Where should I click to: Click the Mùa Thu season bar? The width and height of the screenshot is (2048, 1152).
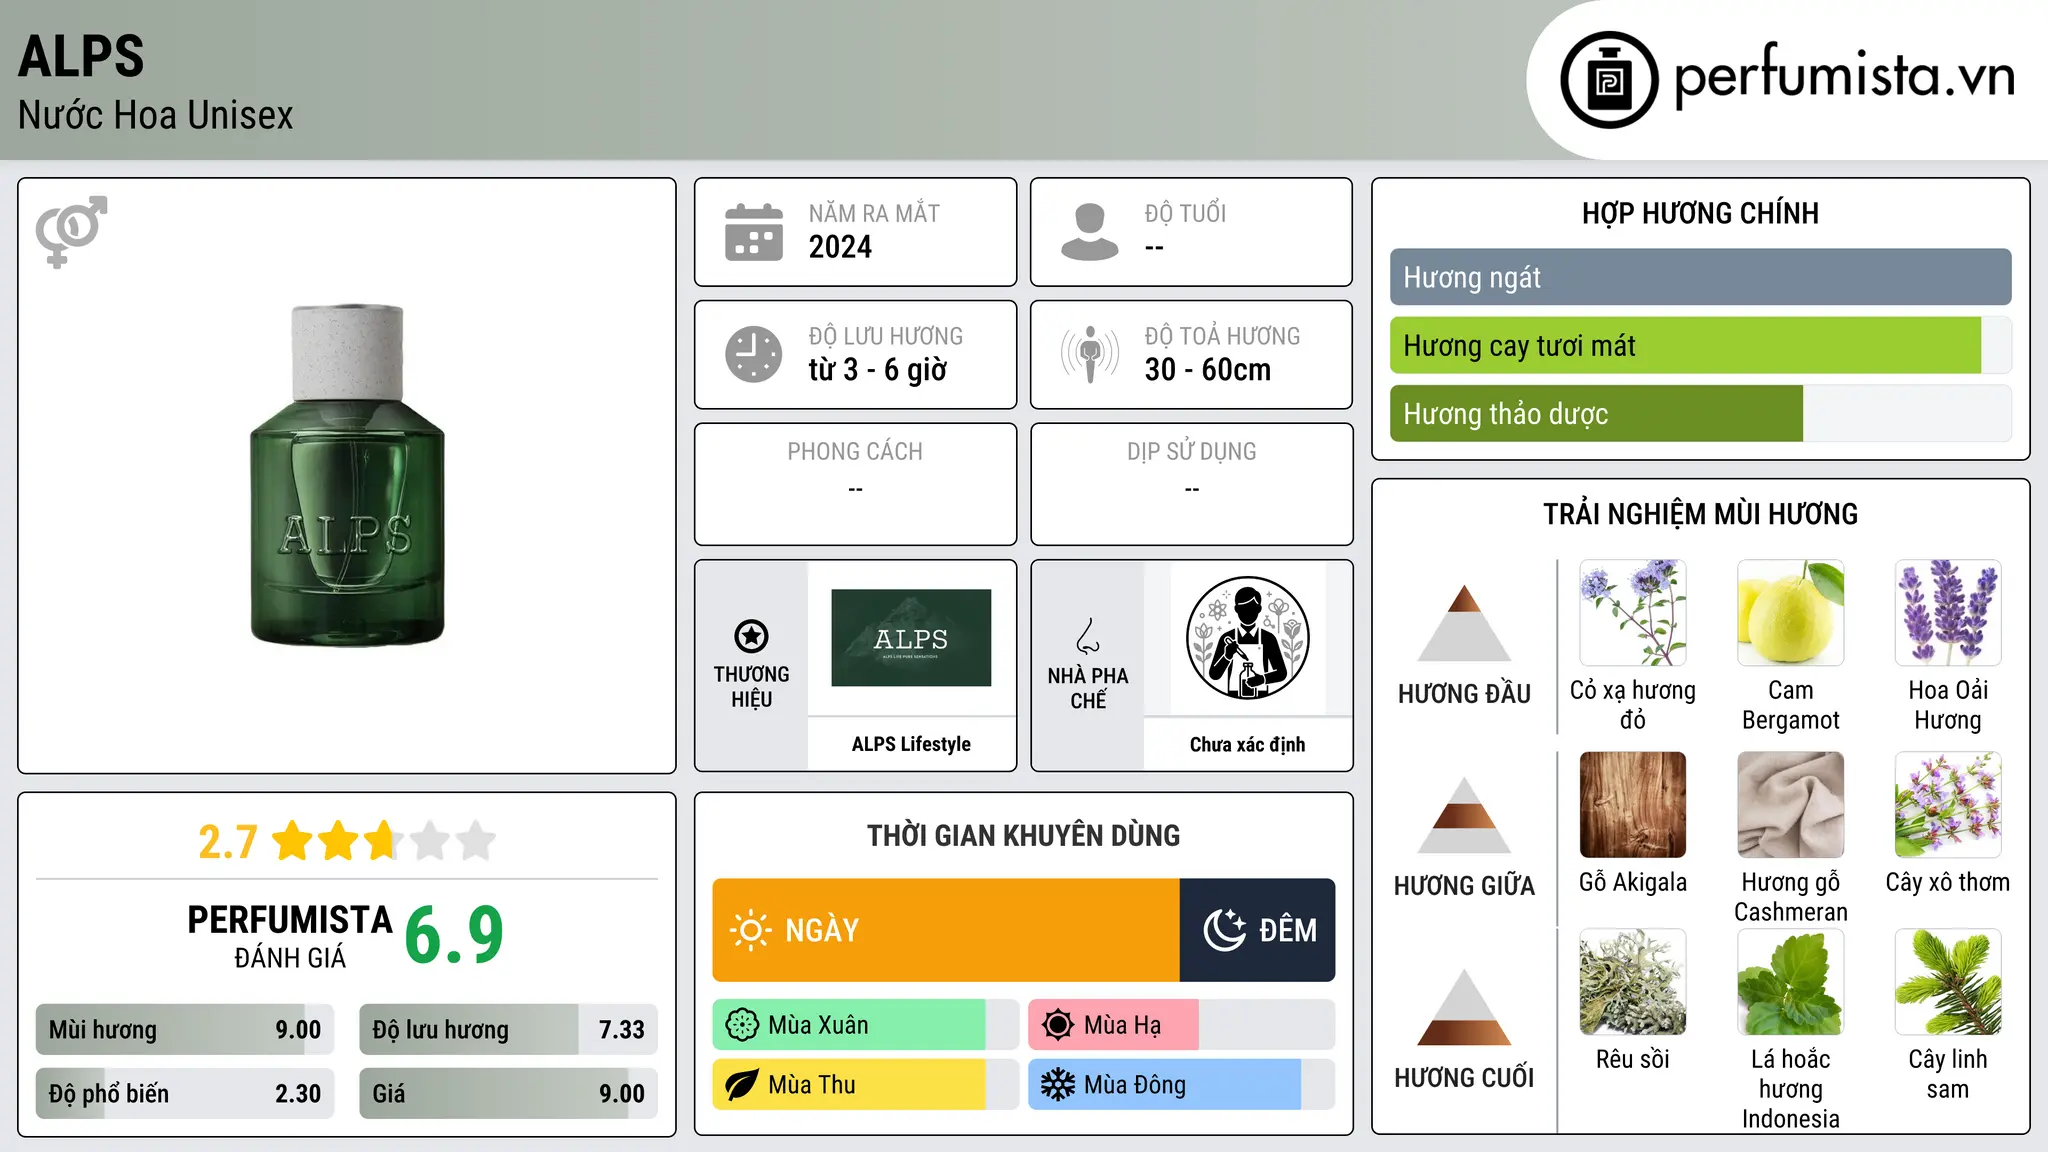[x=865, y=1085]
